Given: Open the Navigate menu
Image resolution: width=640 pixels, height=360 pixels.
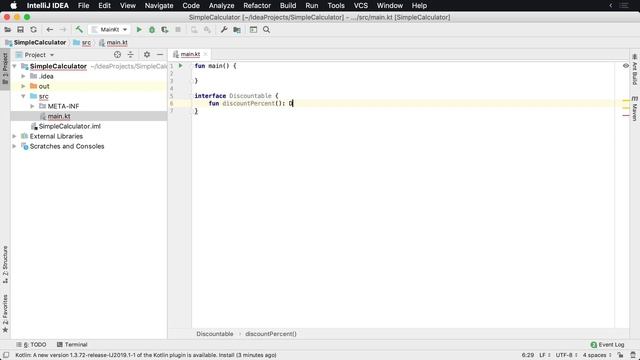Looking at the screenshot, I should pos(159,6).
